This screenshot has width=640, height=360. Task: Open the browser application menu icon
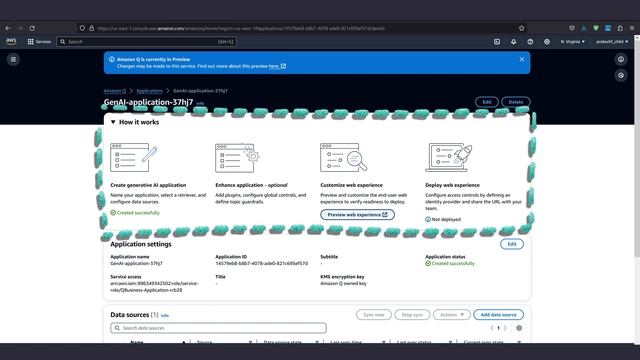pyautogui.click(x=632, y=28)
